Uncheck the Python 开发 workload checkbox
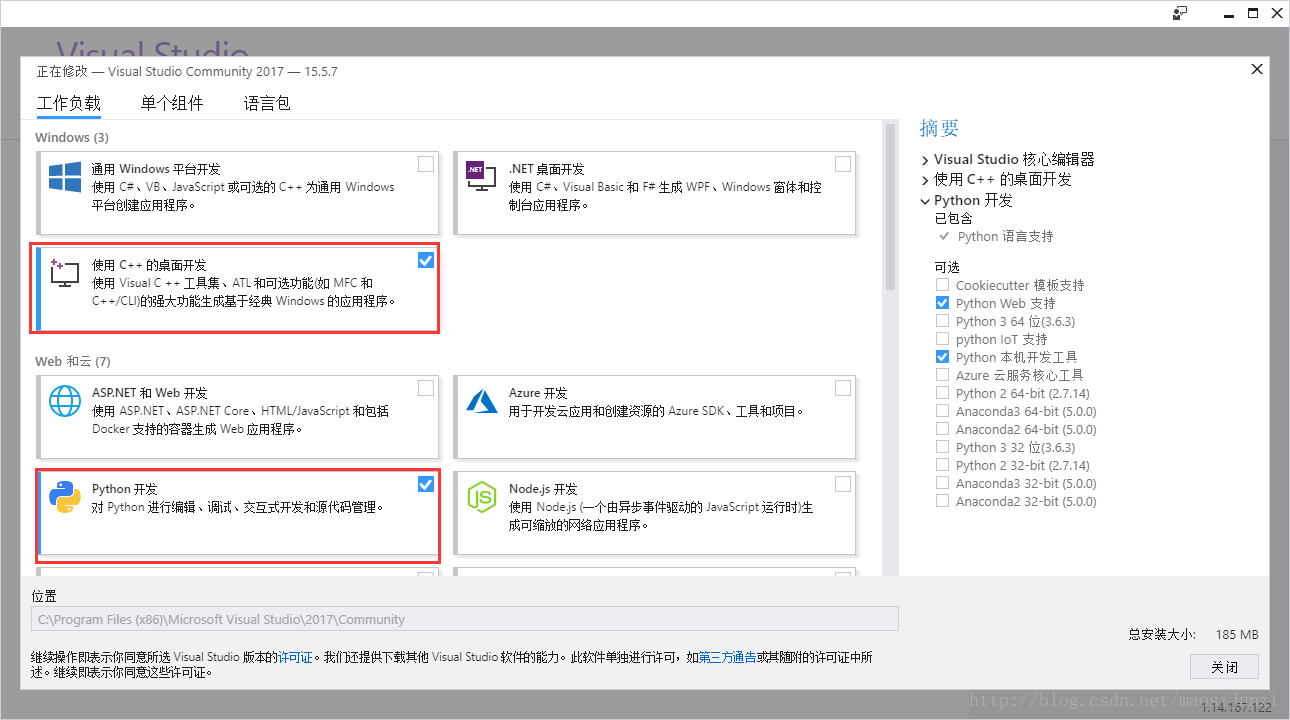The width and height of the screenshot is (1290, 720). 426,484
